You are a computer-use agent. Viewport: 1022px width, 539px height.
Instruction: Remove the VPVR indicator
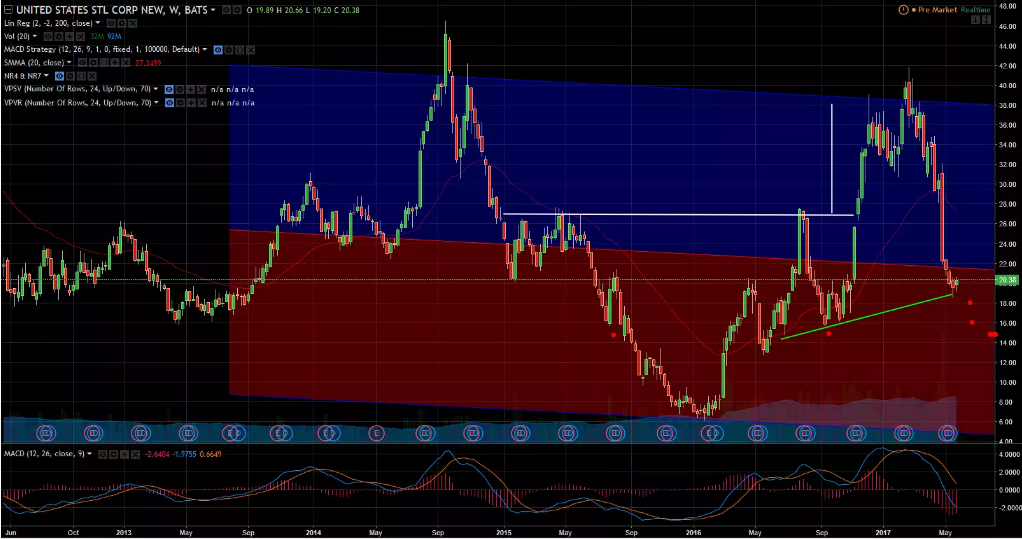pyautogui.click(x=202, y=103)
